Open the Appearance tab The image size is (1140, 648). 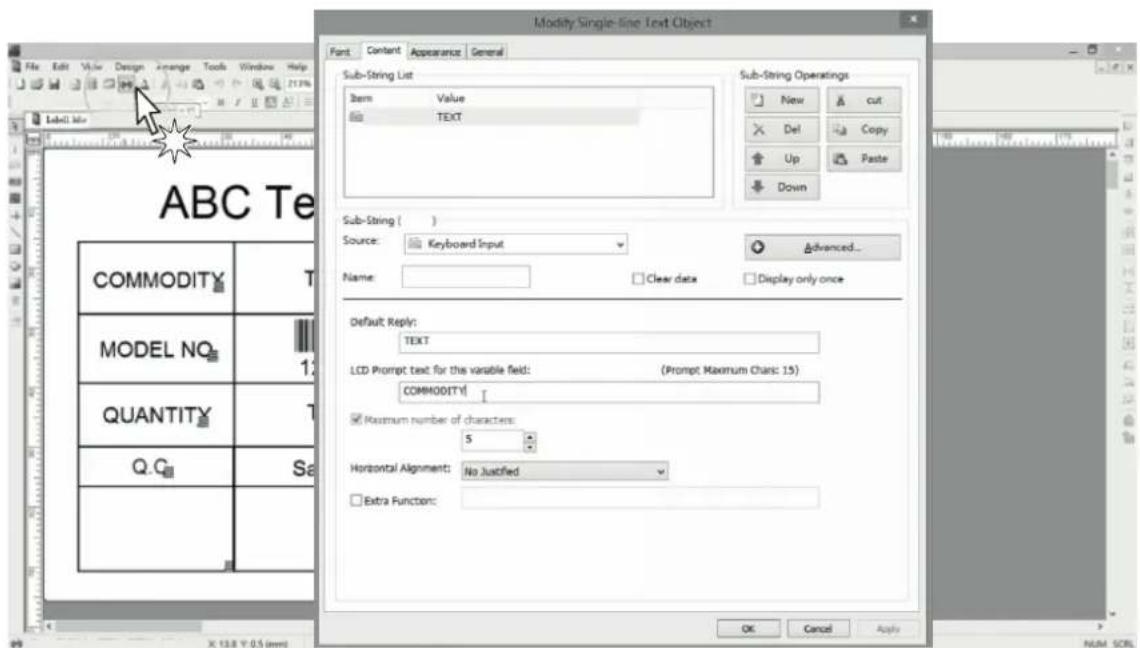435,52
